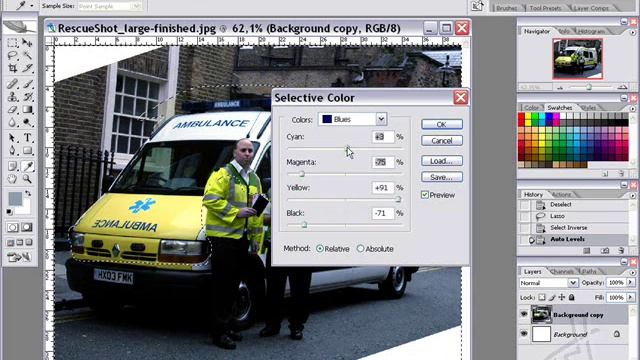This screenshot has width=640, height=360.
Task: Click the Yellow slider handle
Action: [398, 200]
